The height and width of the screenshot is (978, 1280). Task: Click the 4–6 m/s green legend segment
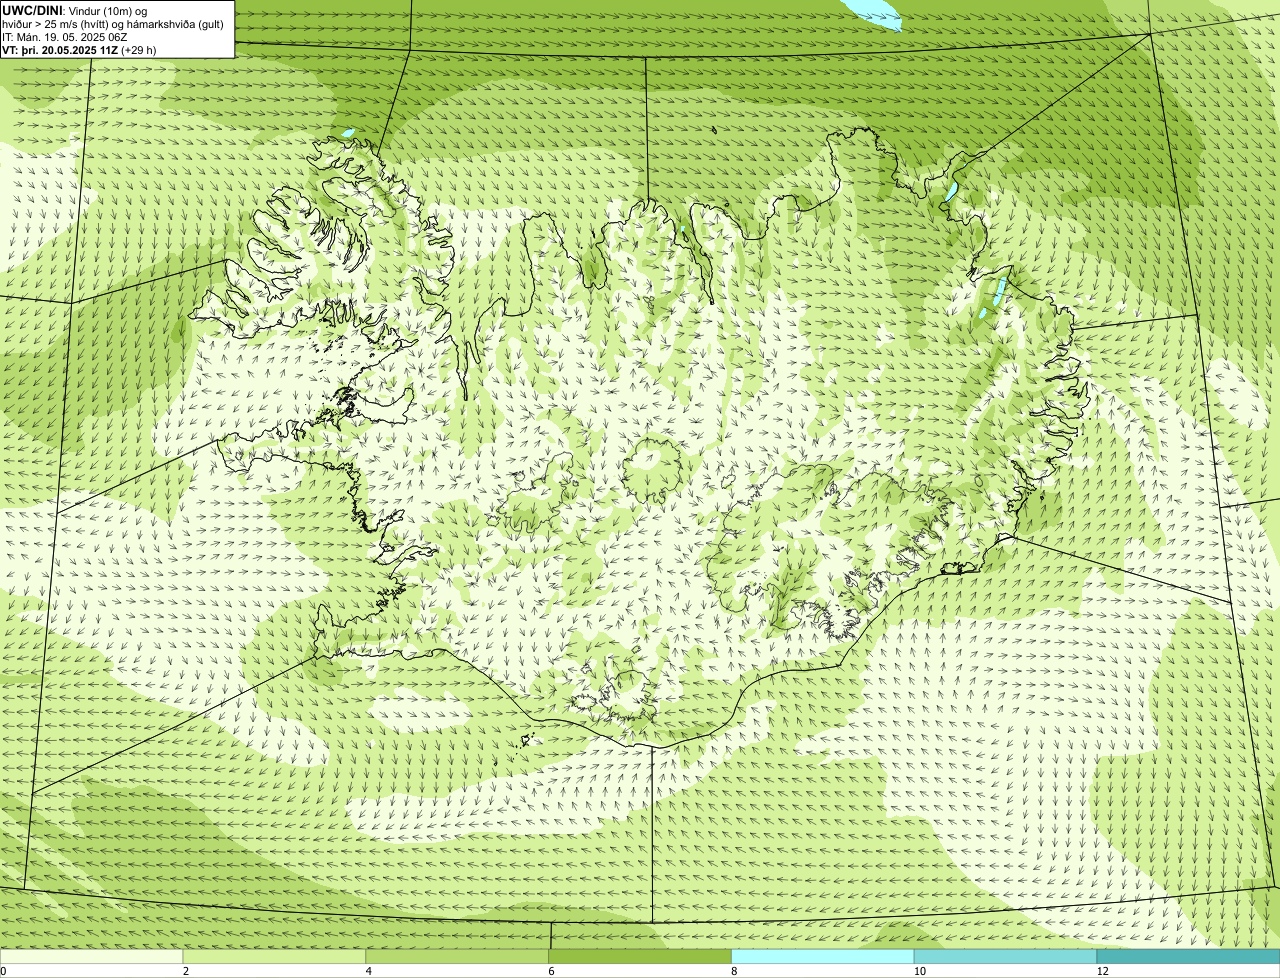[x=458, y=956]
